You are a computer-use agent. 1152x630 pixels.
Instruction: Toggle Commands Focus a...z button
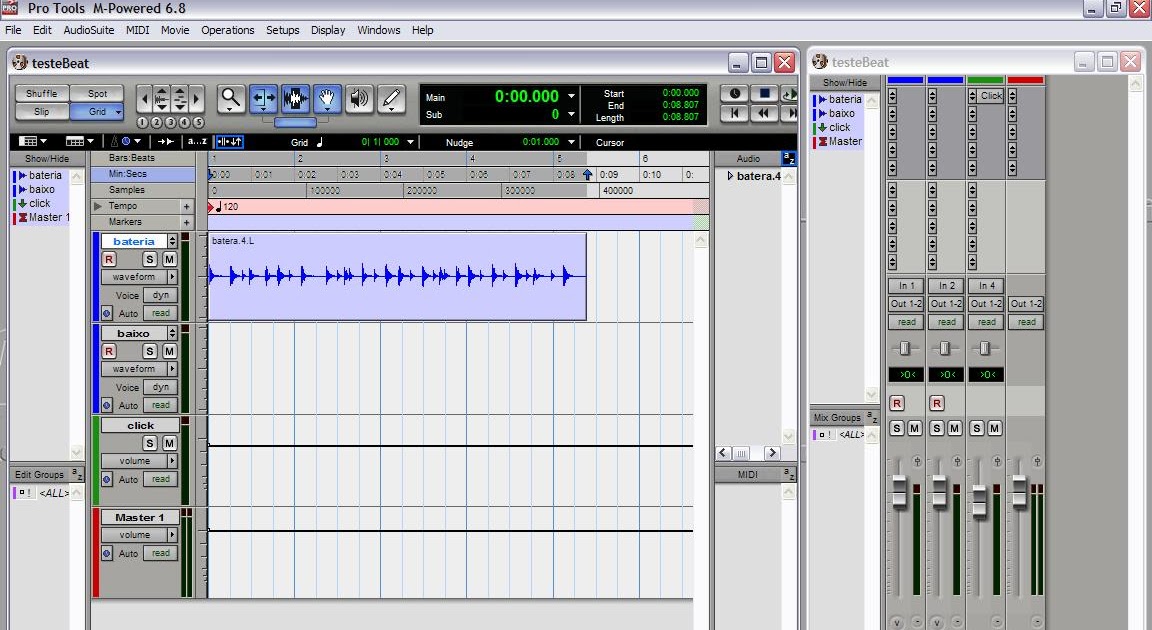pos(197,142)
